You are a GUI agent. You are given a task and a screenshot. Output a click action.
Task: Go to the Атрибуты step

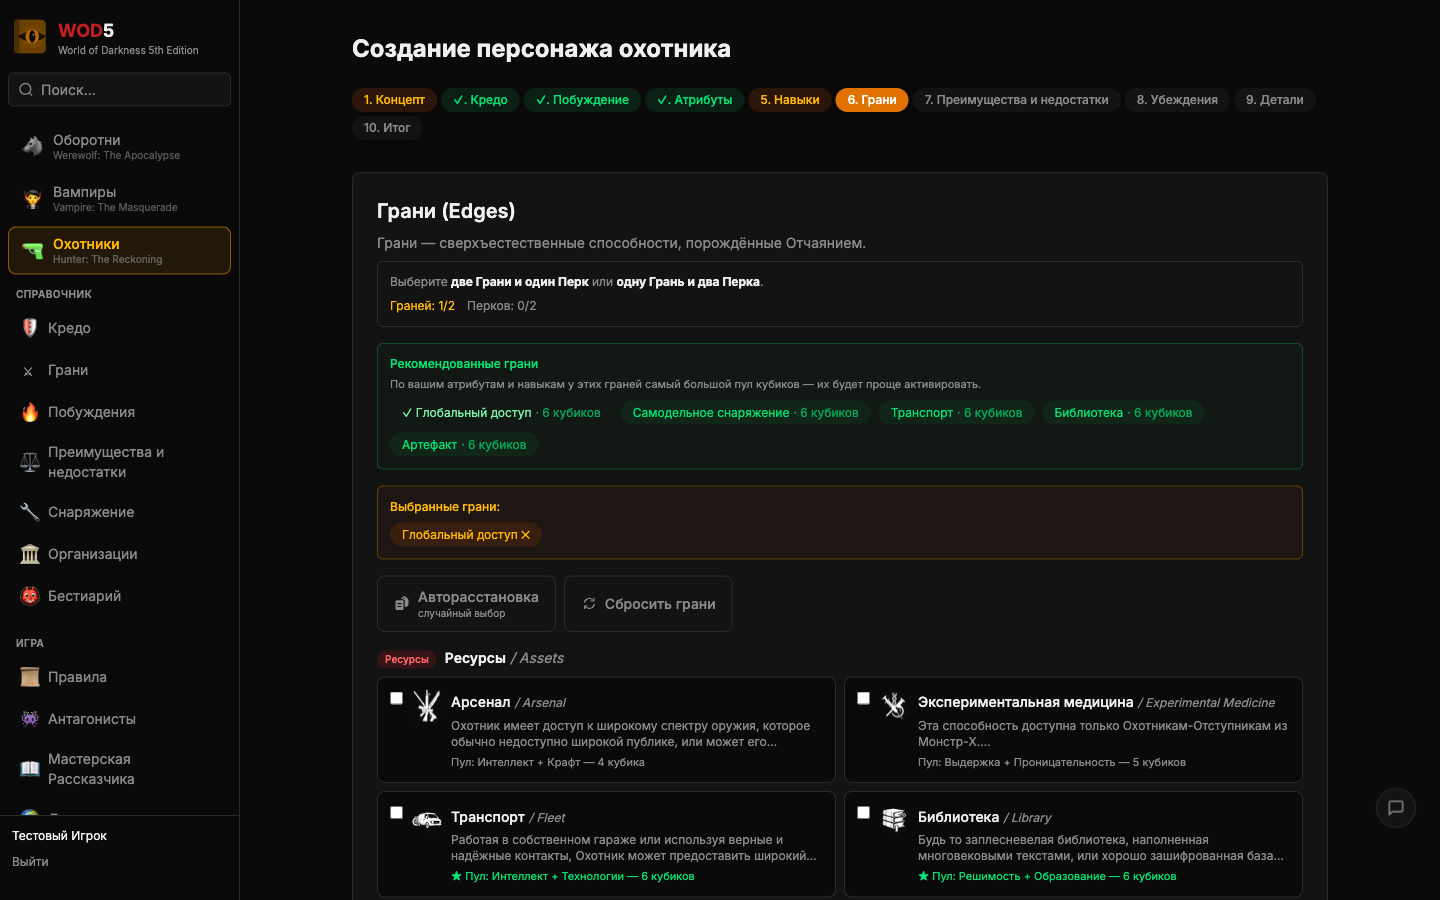pos(694,100)
